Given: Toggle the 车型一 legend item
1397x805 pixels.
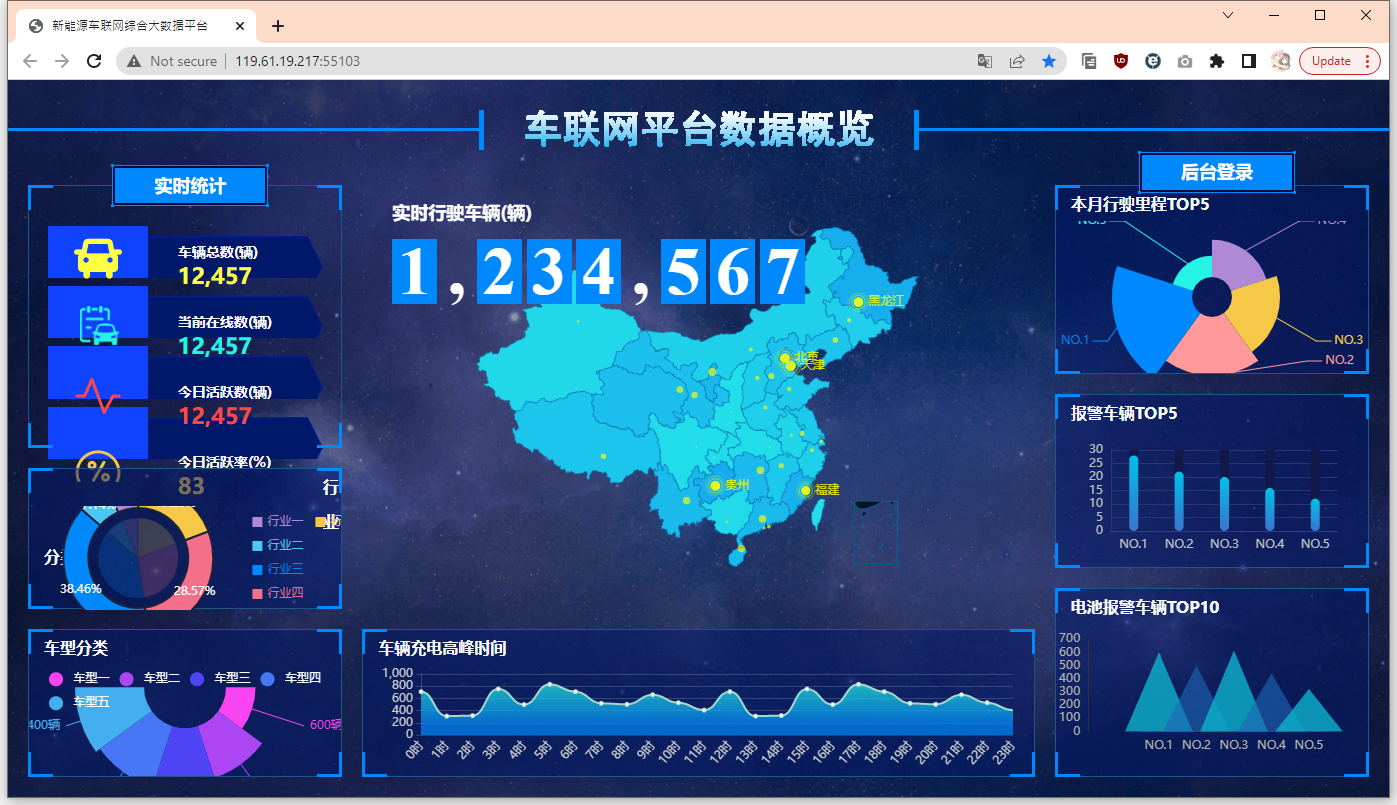Looking at the screenshot, I should point(79,678).
